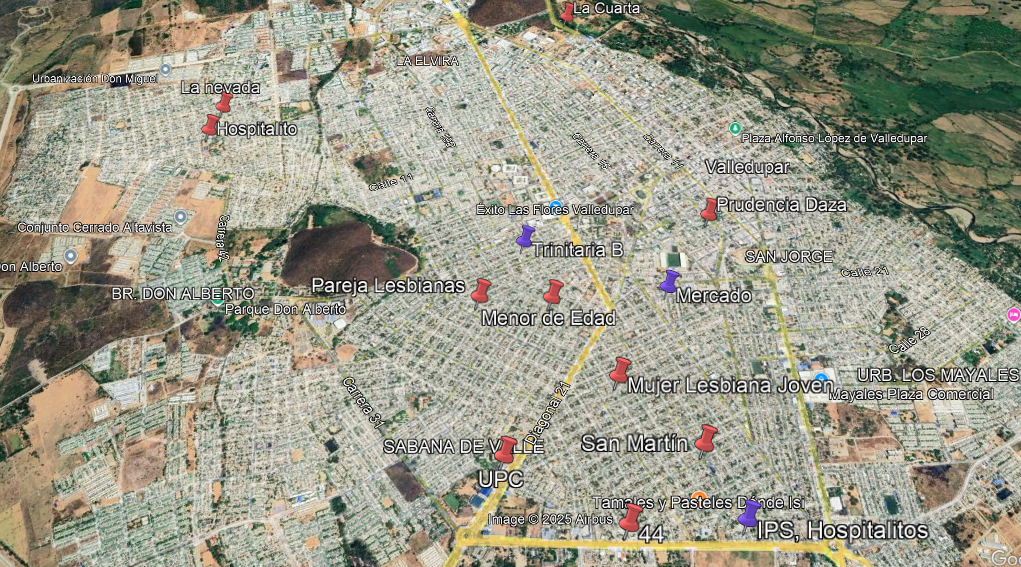The image size is (1021, 567).
Task: Click the Prudencia Daza red pin
Action: click(709, 208)
